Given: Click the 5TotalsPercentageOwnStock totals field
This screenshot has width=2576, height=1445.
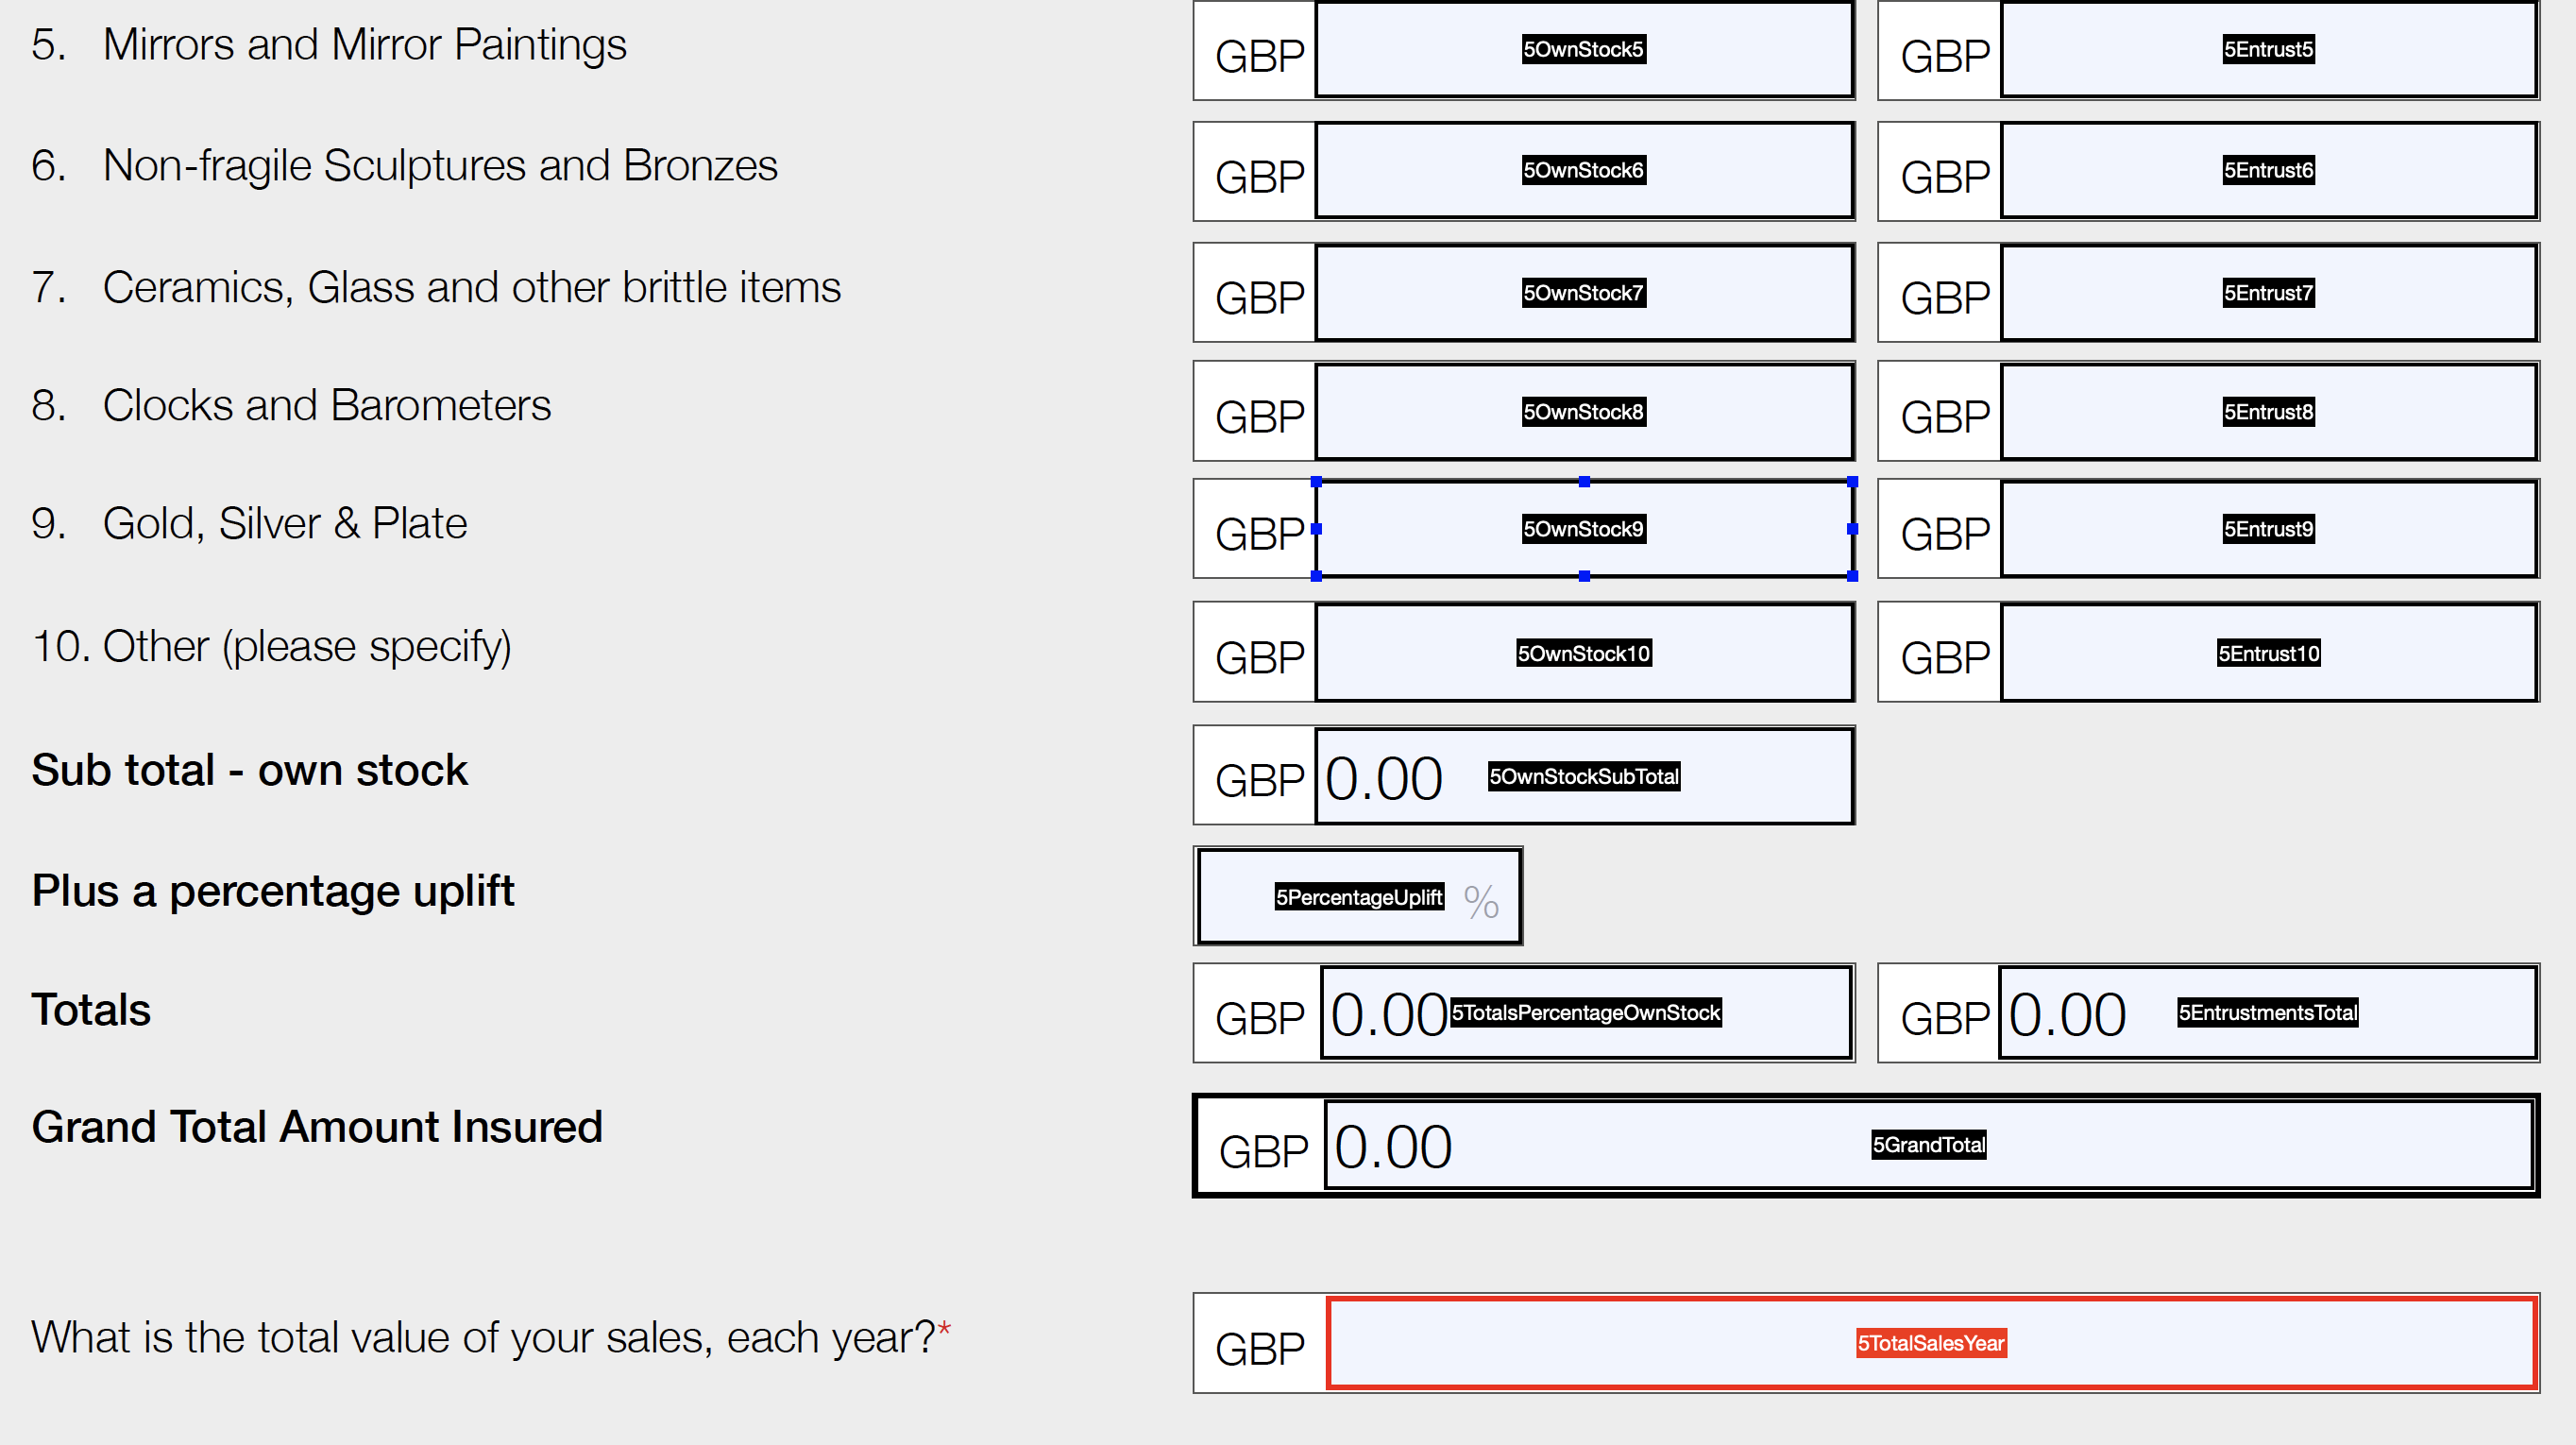Looking at the screenshot, I should (x=1585, y=1013).
